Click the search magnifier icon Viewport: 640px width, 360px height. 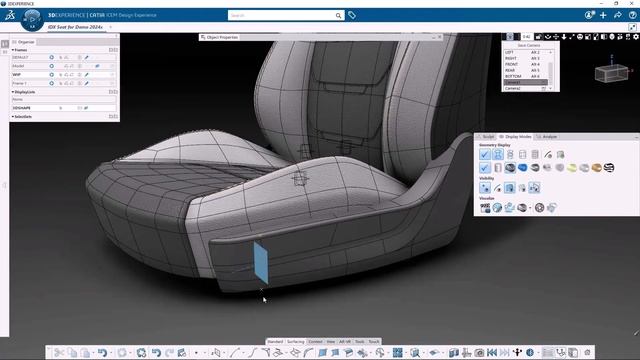[x=338, y=16]
